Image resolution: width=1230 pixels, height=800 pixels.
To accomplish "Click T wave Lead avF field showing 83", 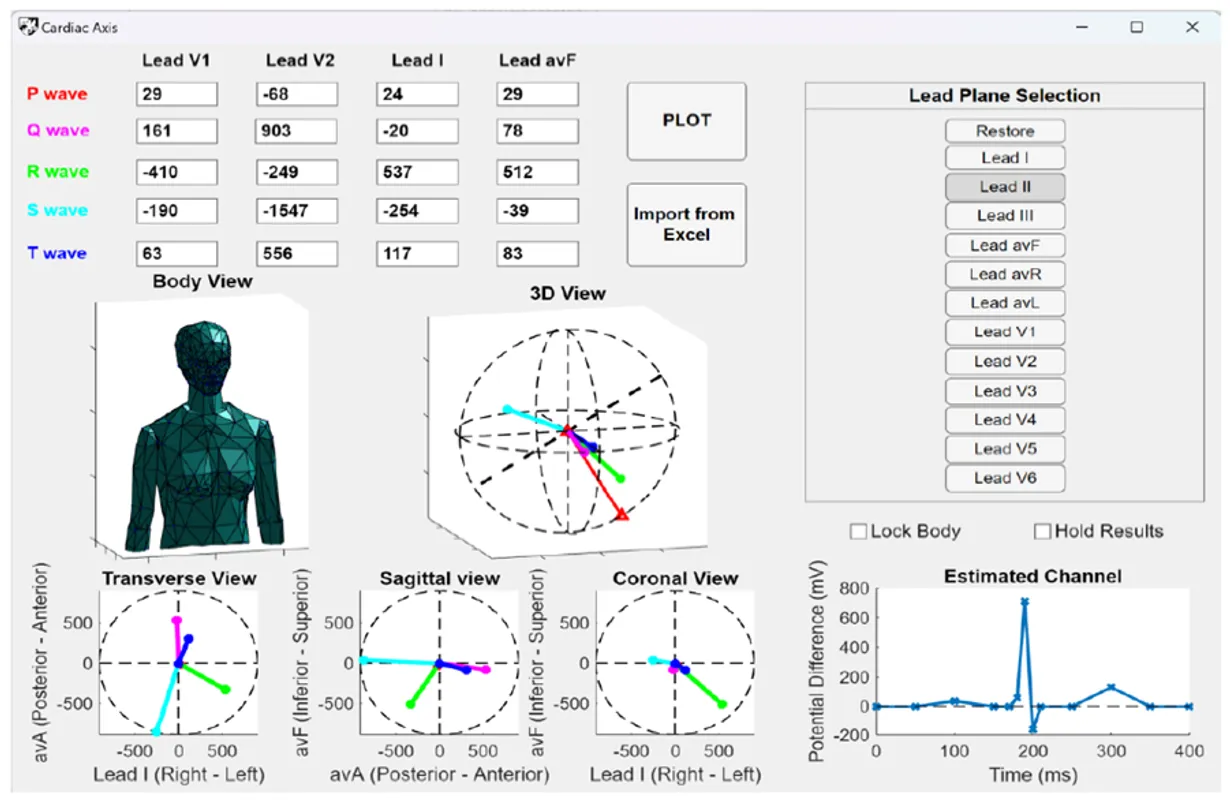I will click(x=537, y=253).
